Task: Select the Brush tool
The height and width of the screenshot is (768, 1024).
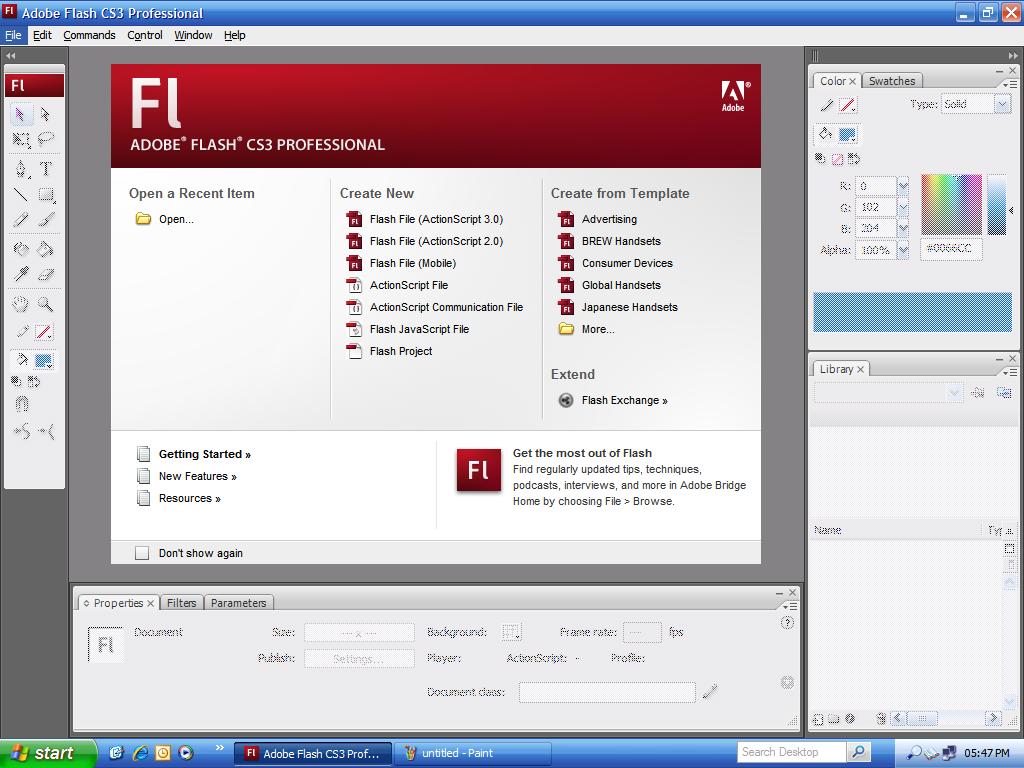Action: pos(45,219)
